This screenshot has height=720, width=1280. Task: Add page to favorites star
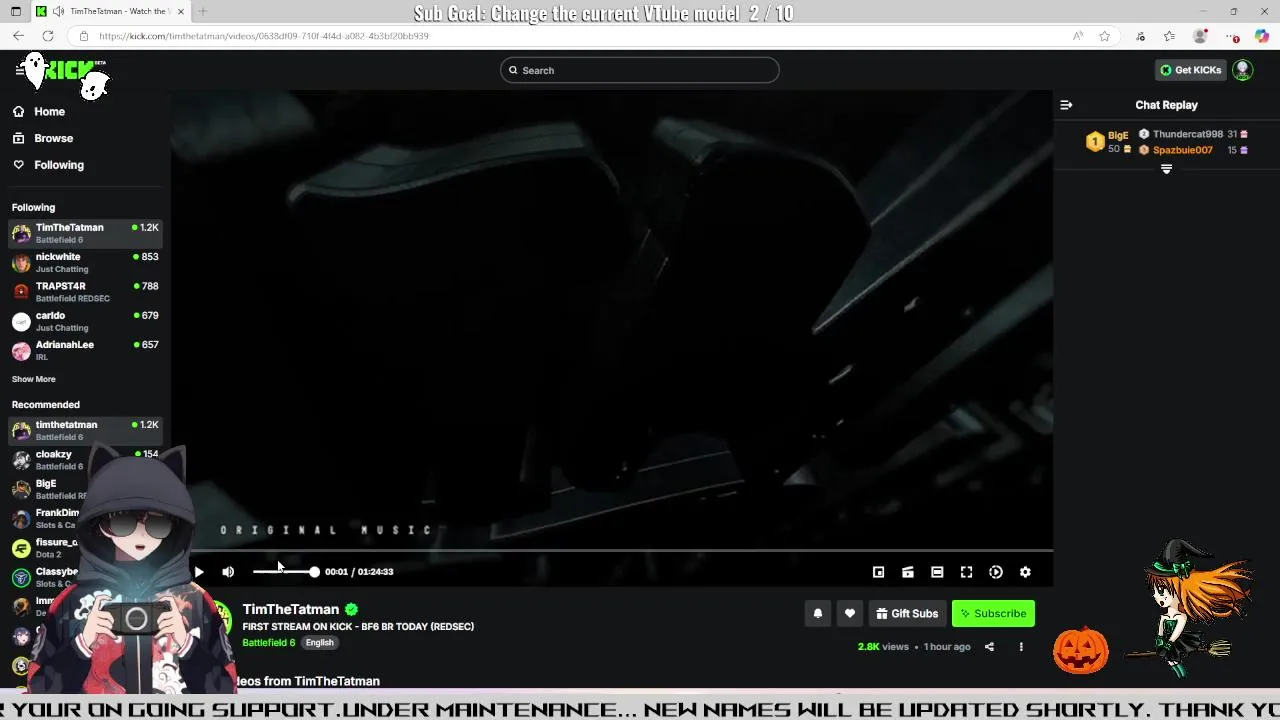(x=1105, y=36)
